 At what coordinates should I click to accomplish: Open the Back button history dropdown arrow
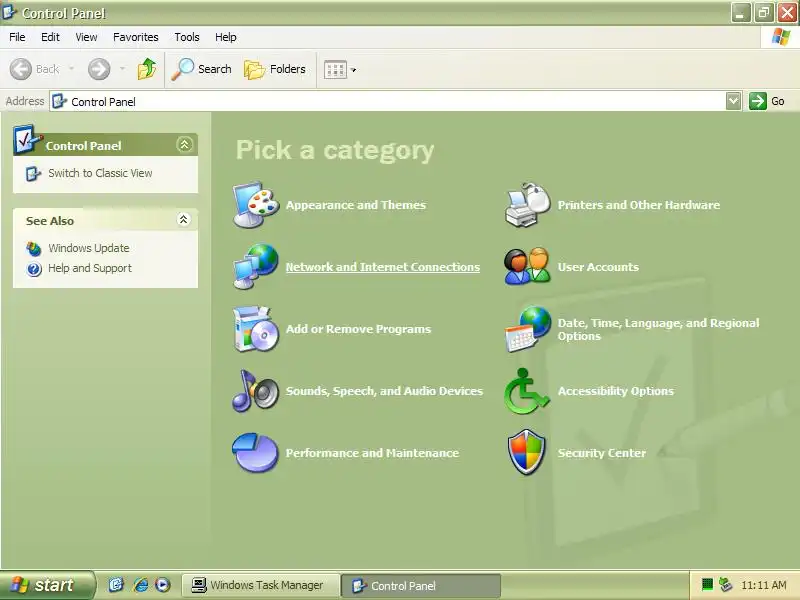(x=71, y=69)
